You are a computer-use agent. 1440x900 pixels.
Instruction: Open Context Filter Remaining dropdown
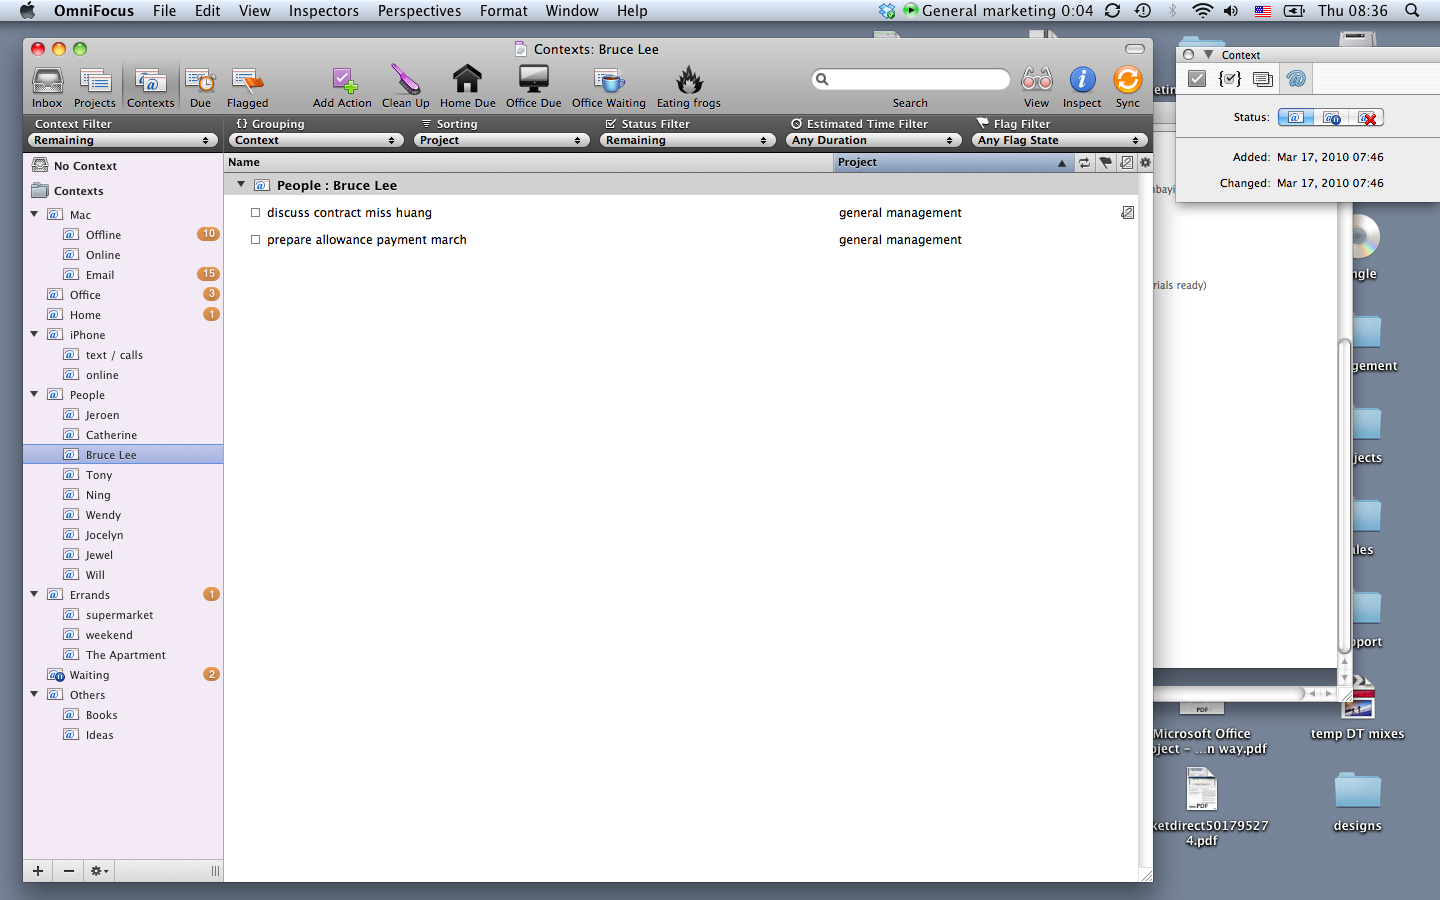(122, 140)
